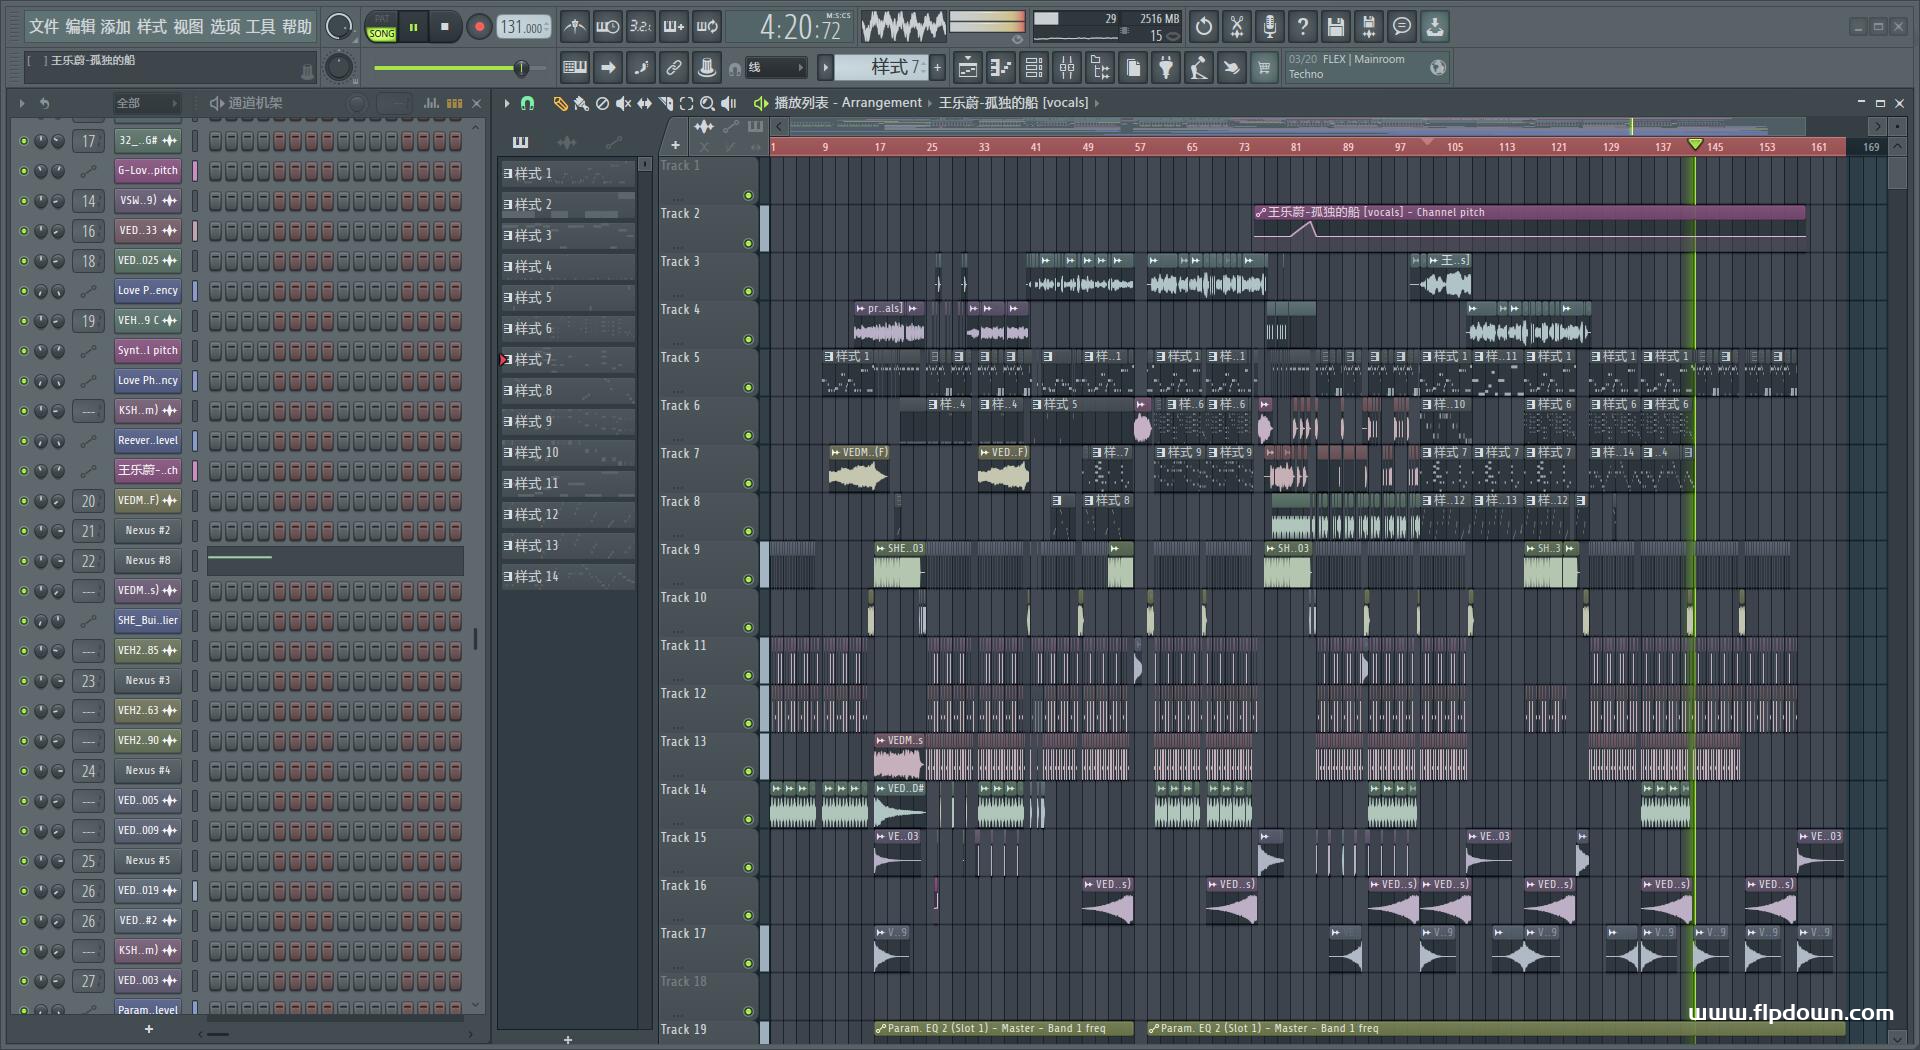Select the mute tool in playlist
1920x1050 pixels.
[x=623, y=103]
